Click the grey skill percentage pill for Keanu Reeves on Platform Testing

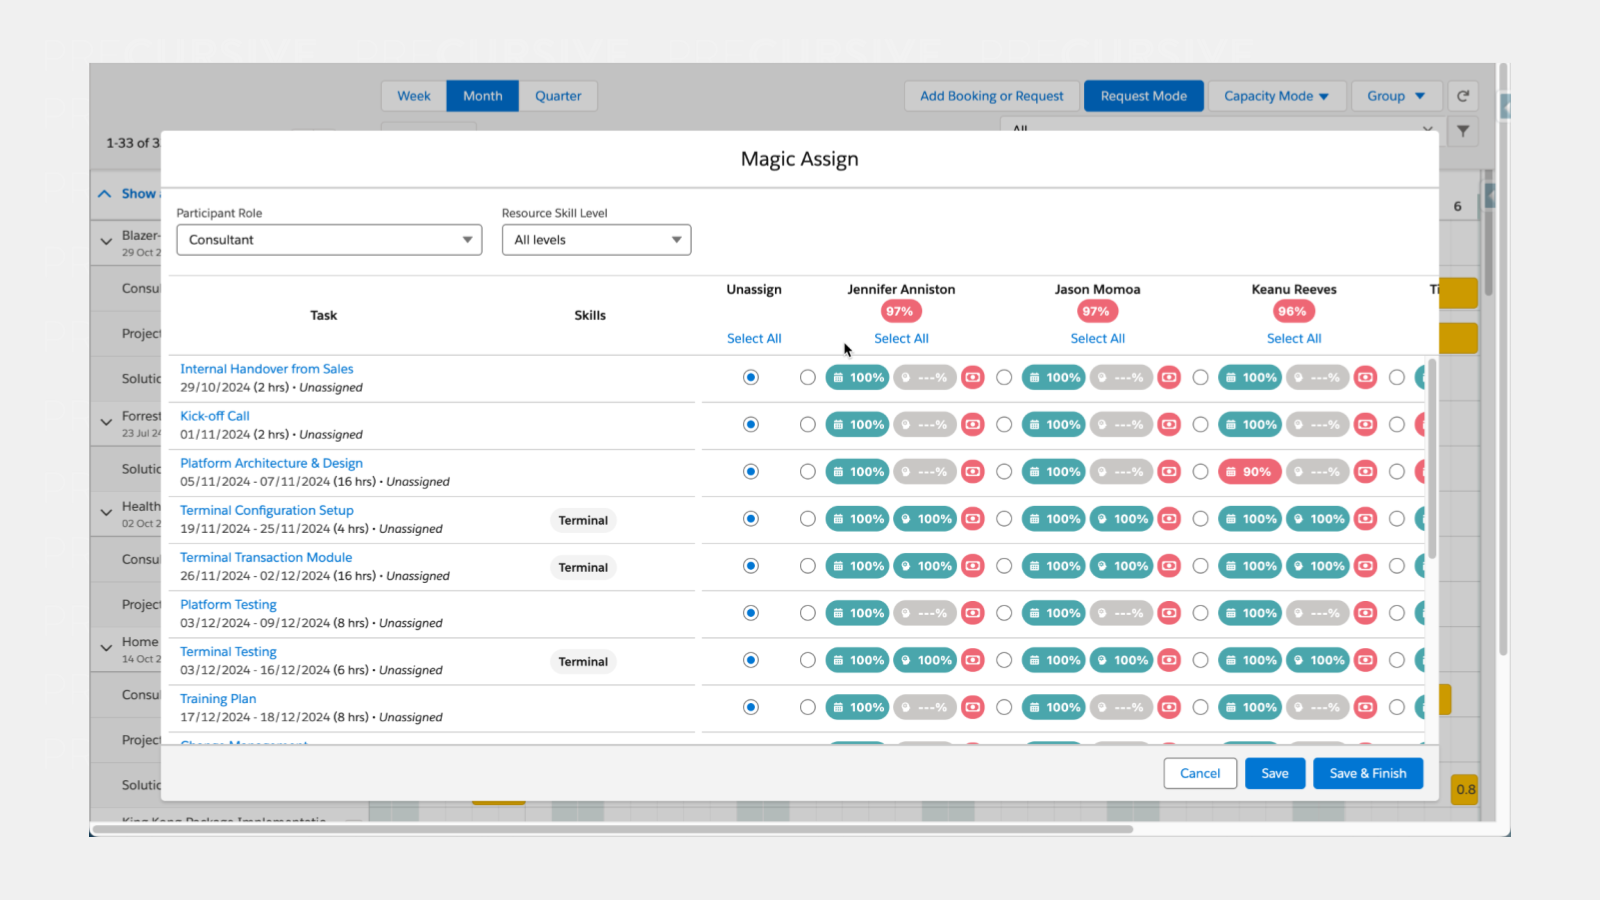[1318, 612]
